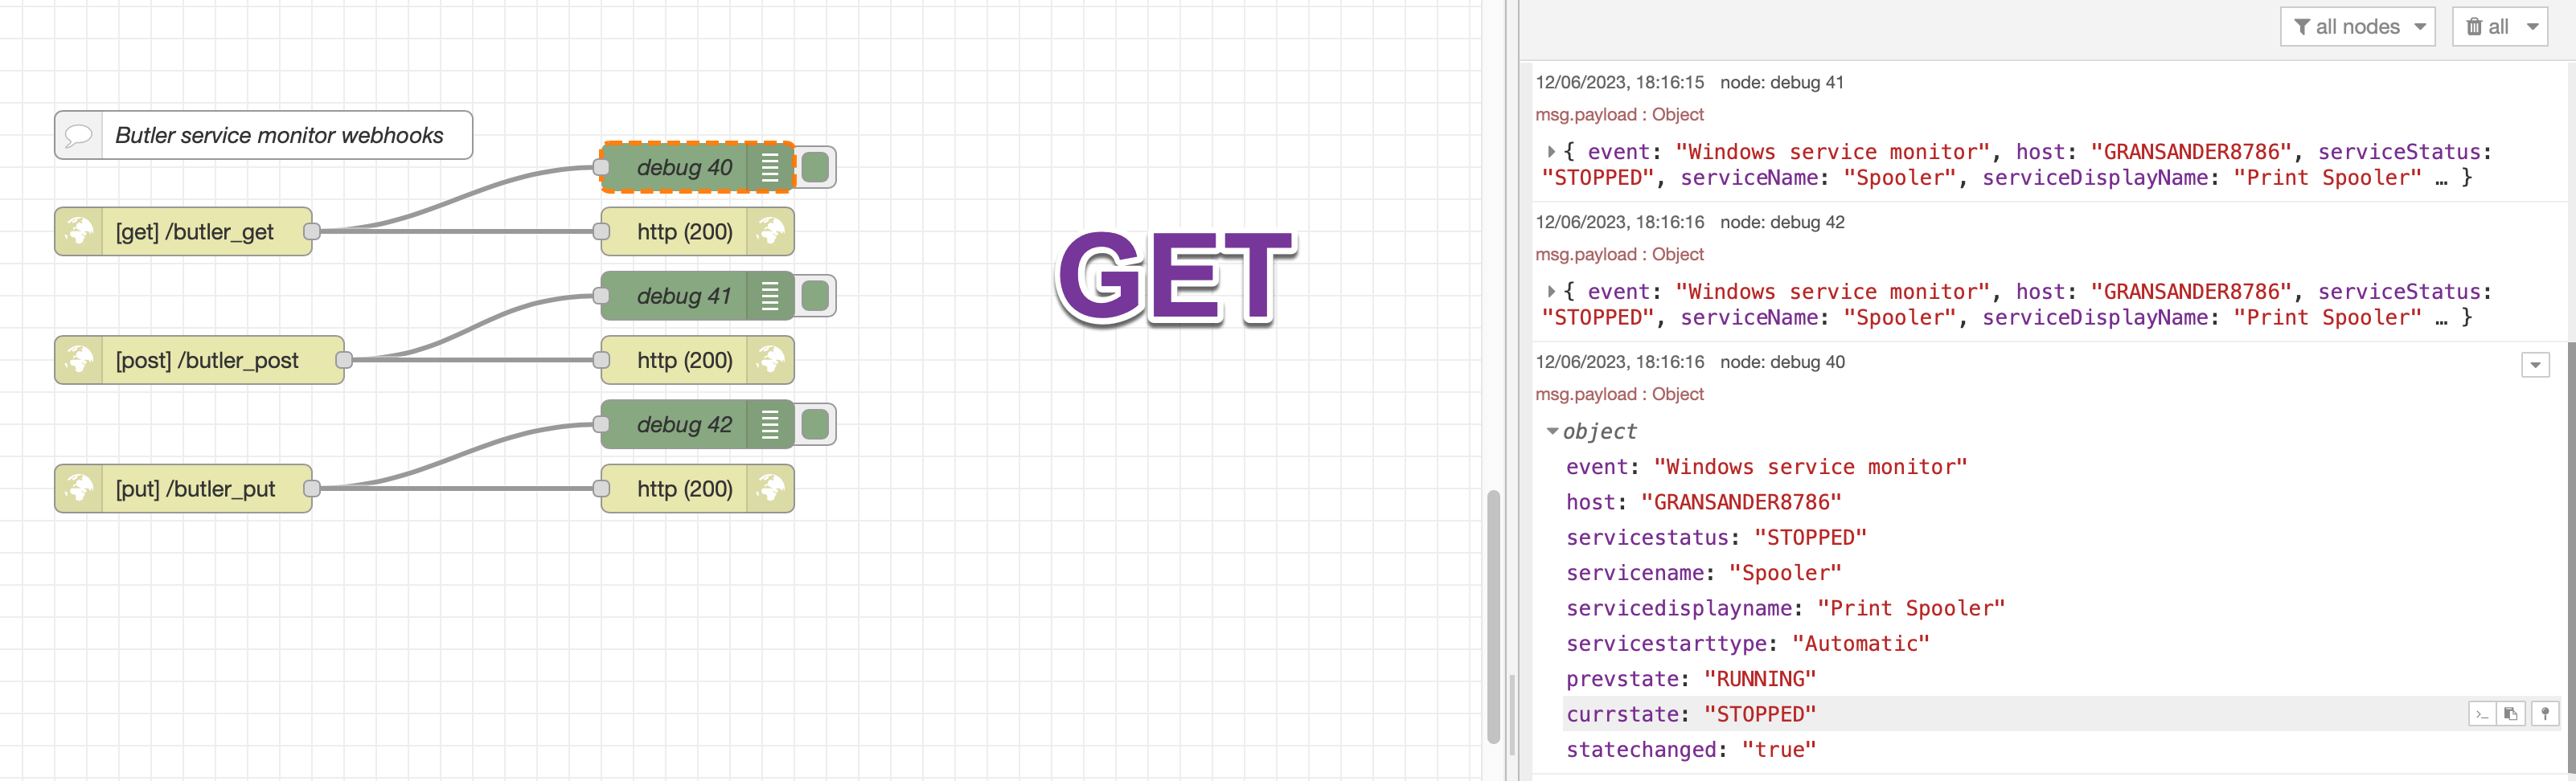The width and height of the screenshot is (2576, 781).
Task: Clear messages with the trash 'all' button
Action: click(2486, 27)
